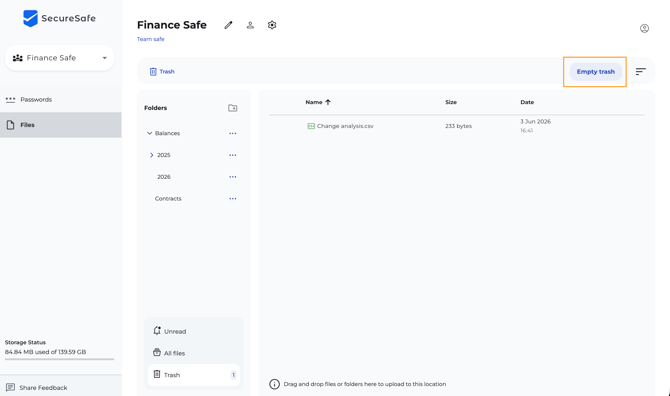Click the SecureSafe shield logo
This screenshot has height=396, width=670.
point(30,18)
